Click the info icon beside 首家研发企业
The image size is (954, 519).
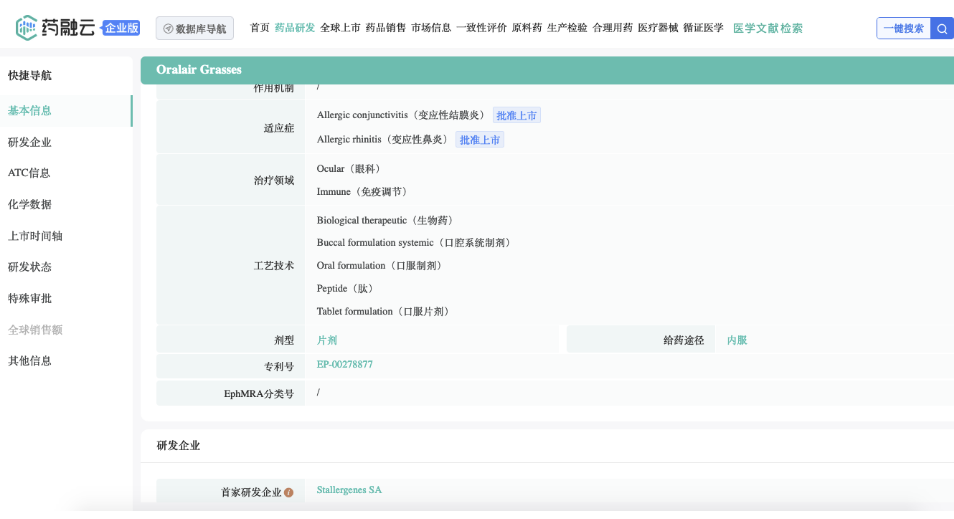point(289,493)
